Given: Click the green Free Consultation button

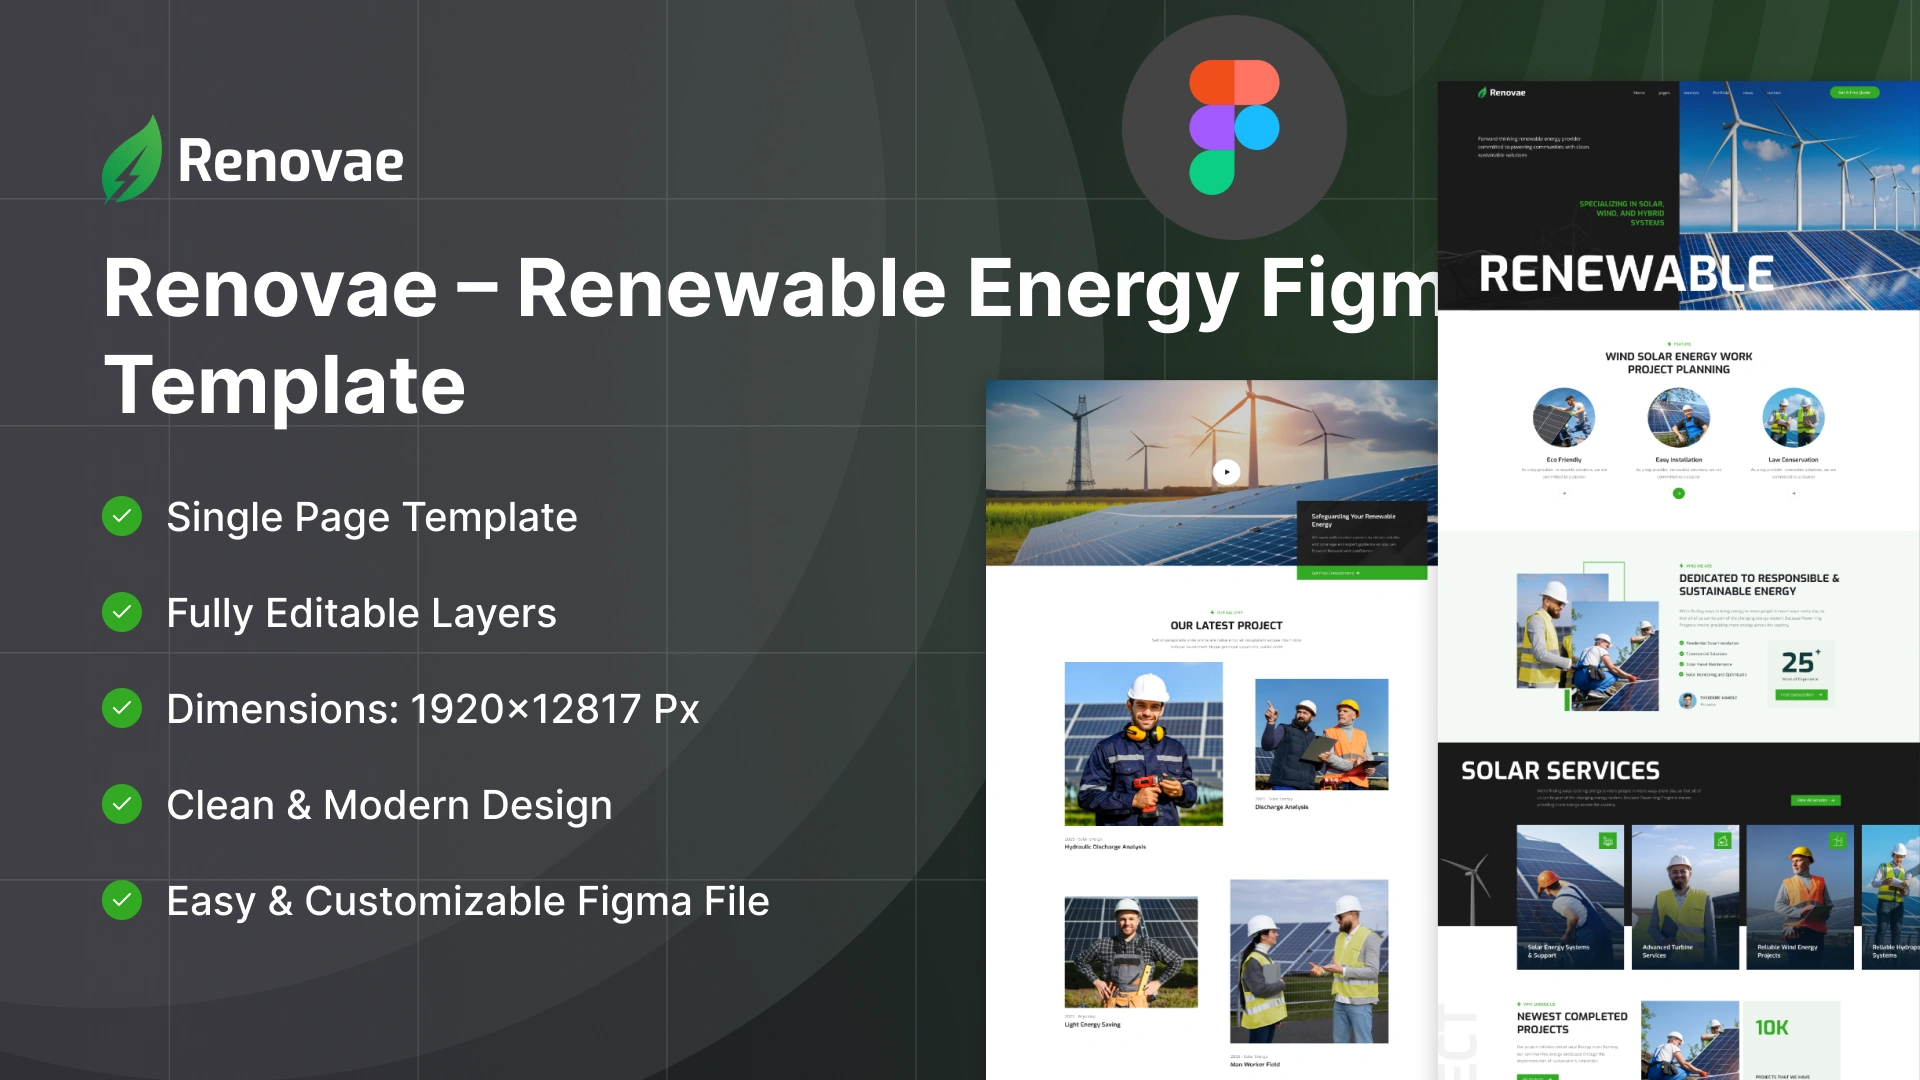Looking at the screenshot, I should coord(1802,694).
